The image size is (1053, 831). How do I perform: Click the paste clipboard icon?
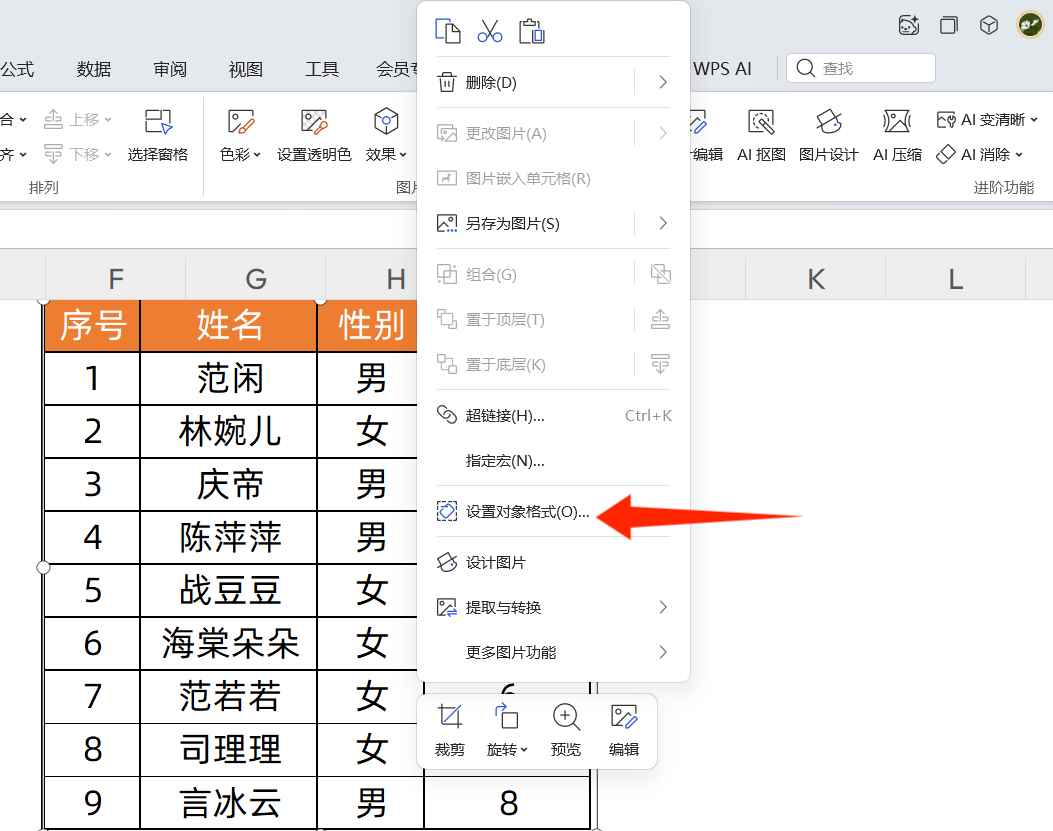(x=531, y=31)
